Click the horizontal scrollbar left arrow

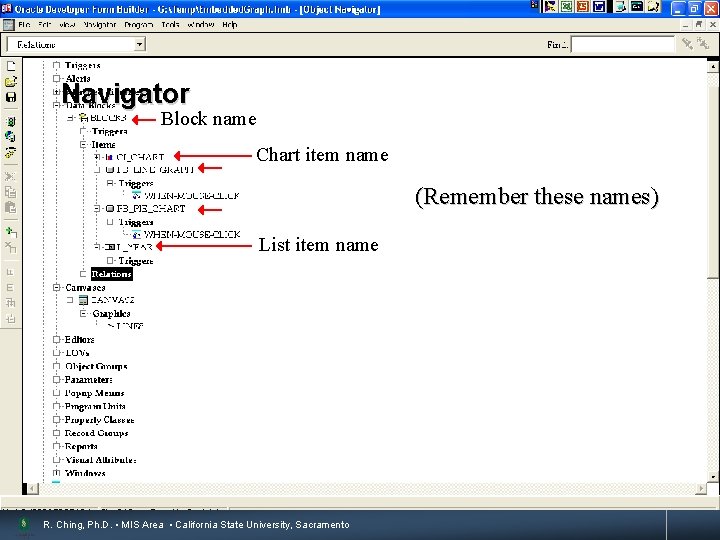click(x=32, y=489)
